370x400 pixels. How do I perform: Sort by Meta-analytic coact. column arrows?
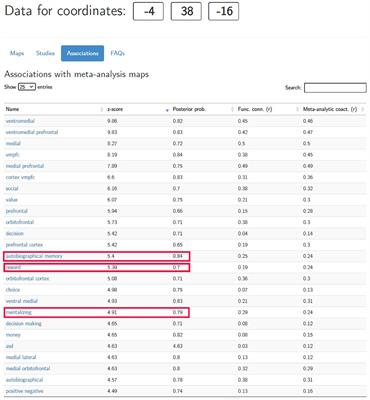363,109
